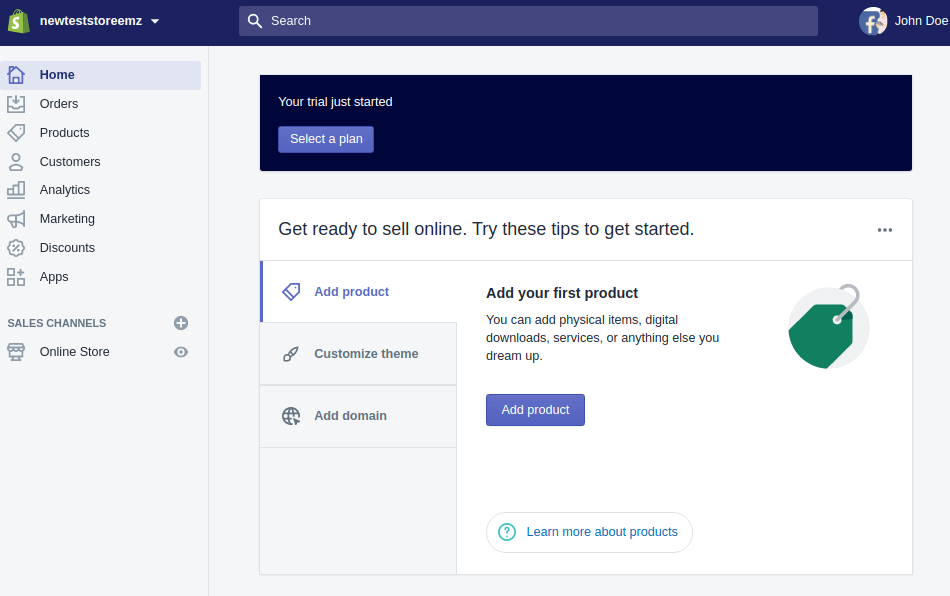Click inside the Search field
950x596 pixels.
tap(527, 20)
